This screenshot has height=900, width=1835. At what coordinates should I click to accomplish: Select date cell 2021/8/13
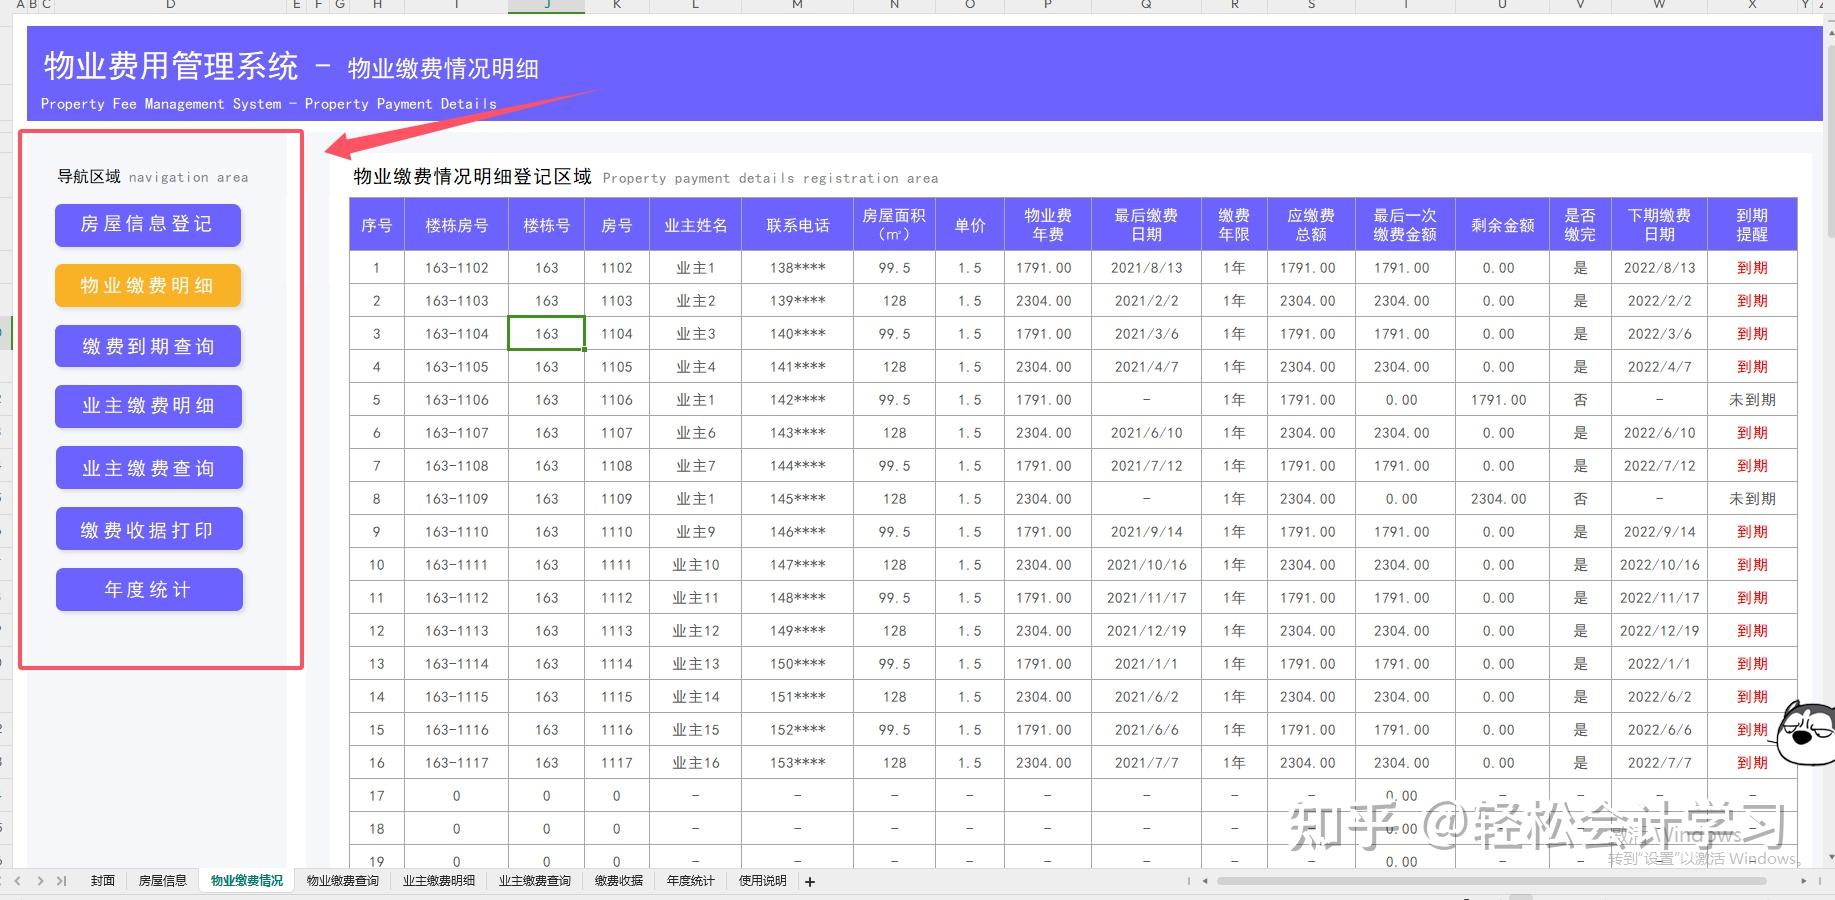1146,268
